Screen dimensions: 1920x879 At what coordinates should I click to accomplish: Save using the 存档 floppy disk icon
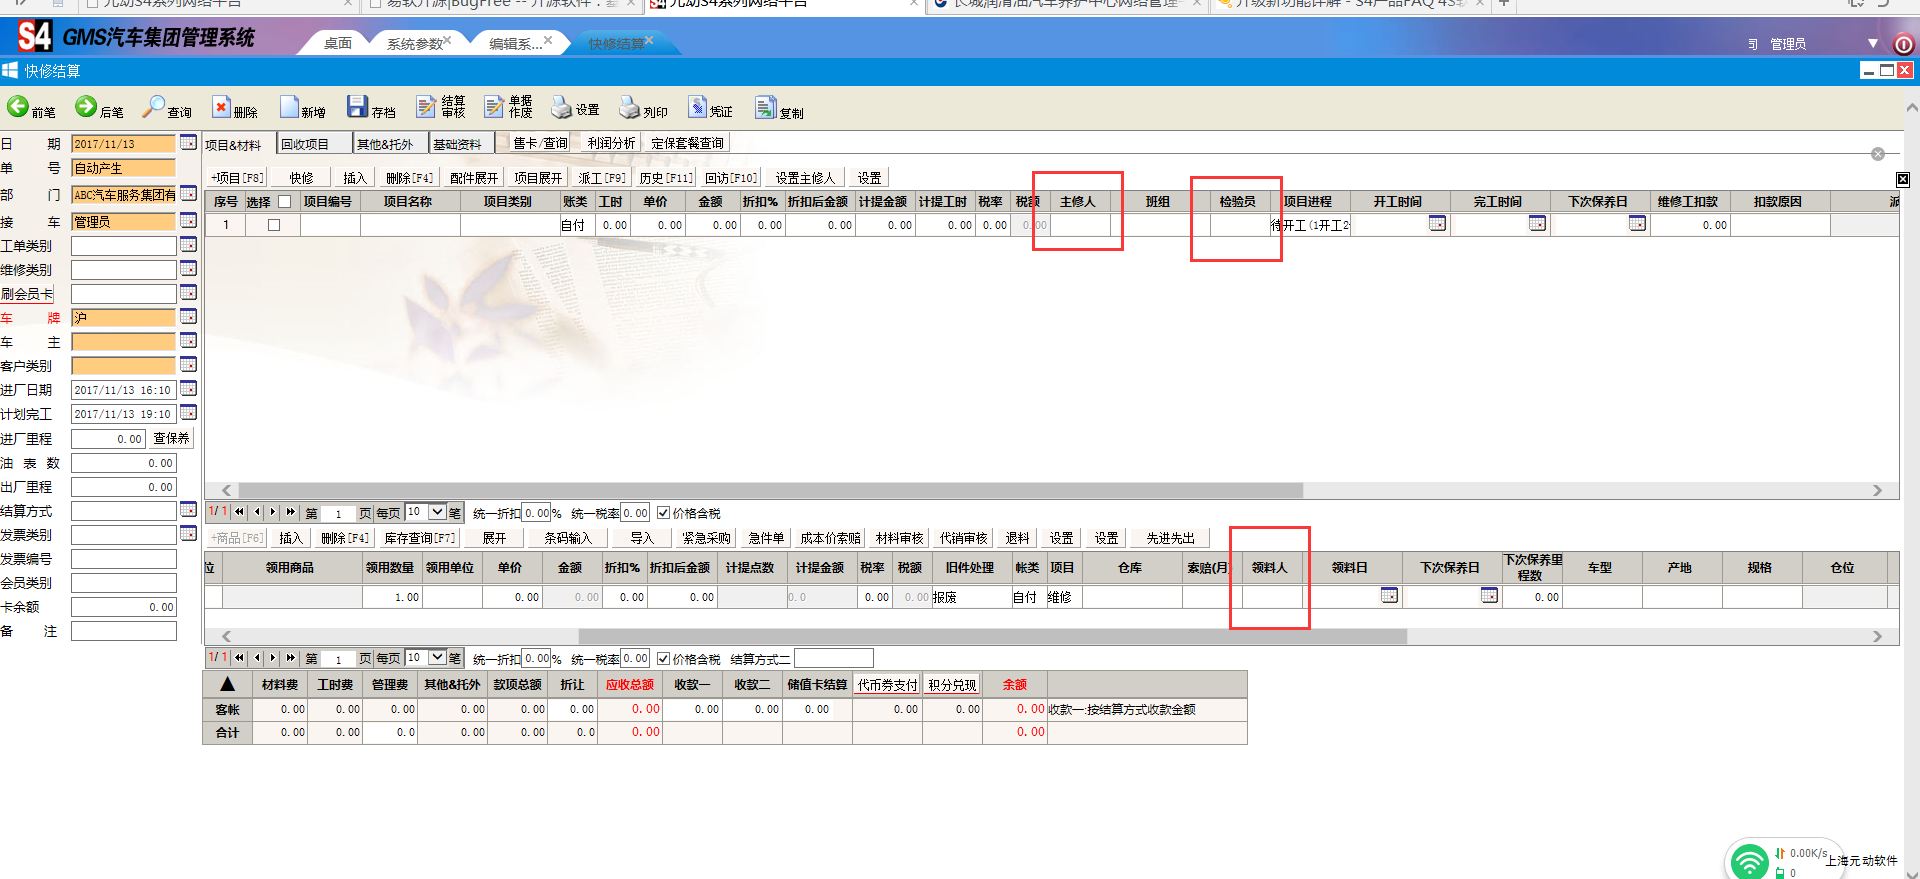tap(357, 107)
